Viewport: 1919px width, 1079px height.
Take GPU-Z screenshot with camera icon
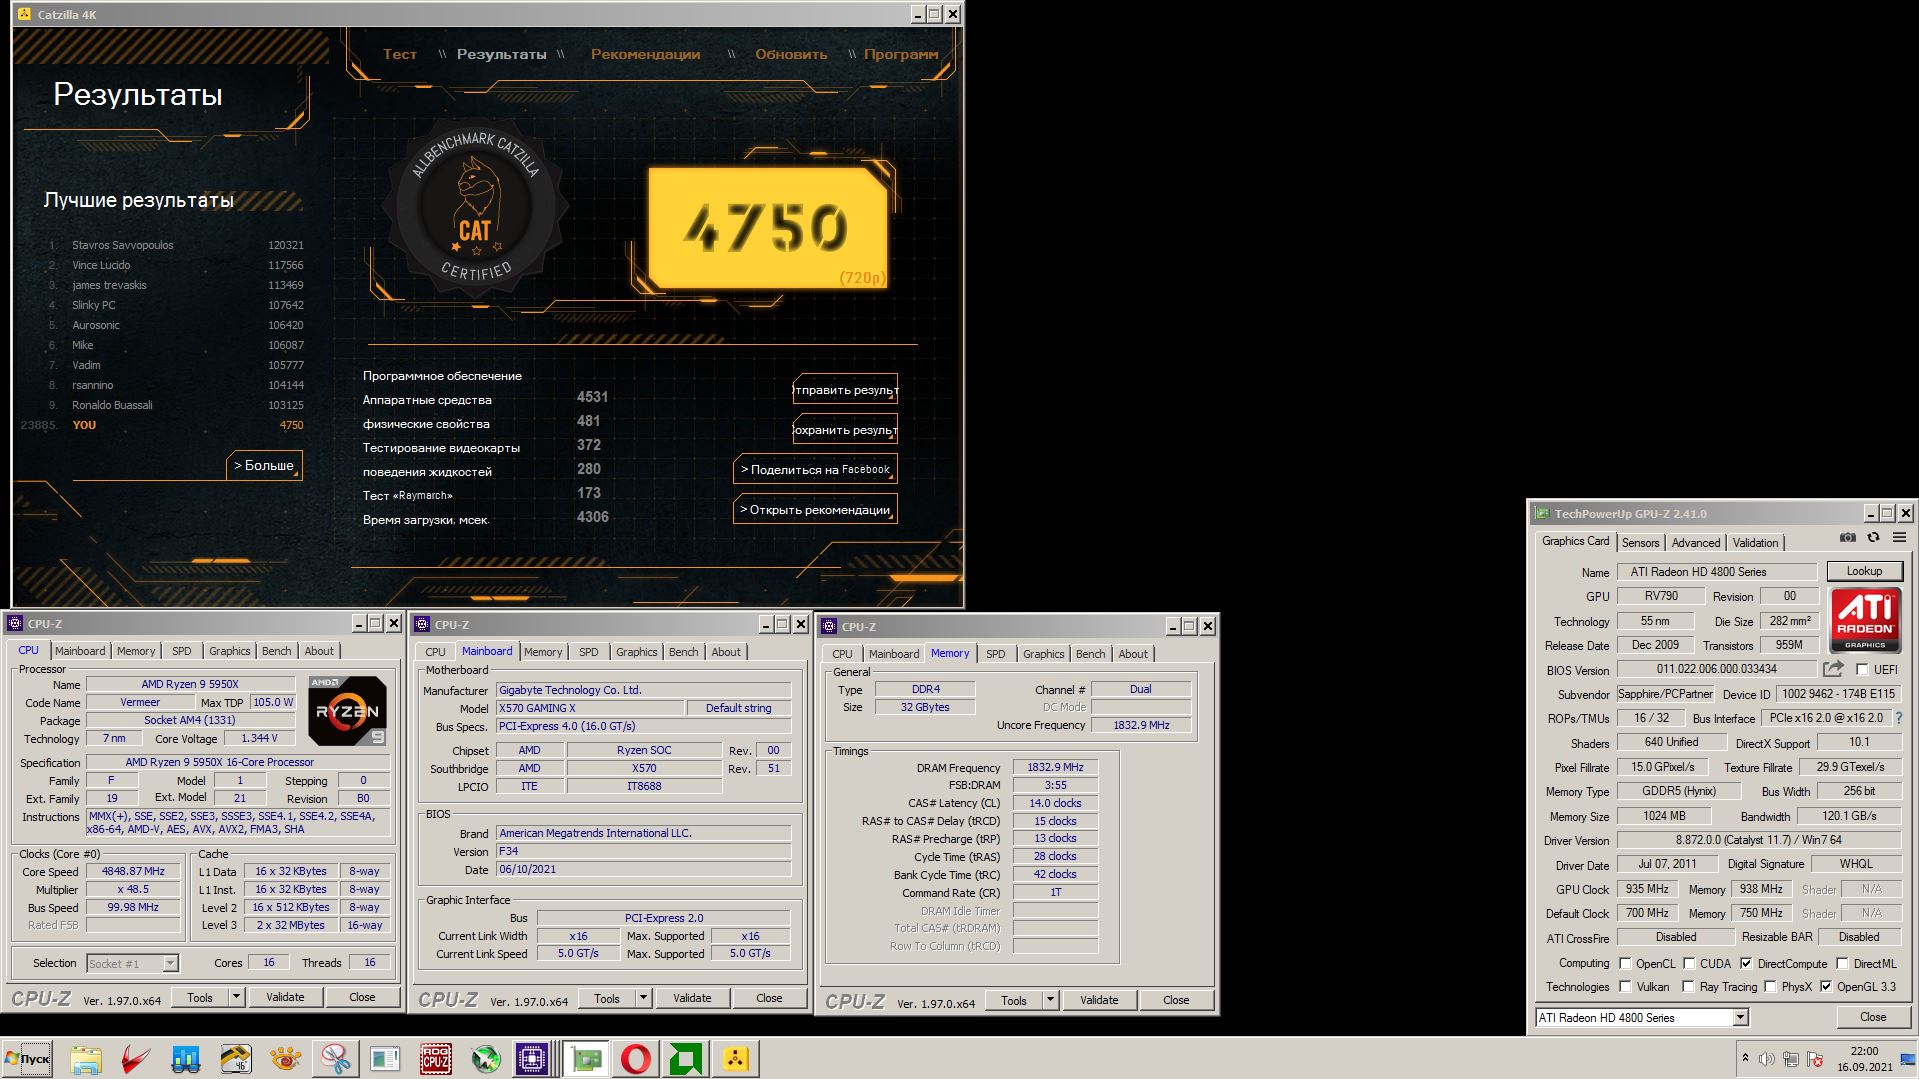click(x=1848, y=538)
